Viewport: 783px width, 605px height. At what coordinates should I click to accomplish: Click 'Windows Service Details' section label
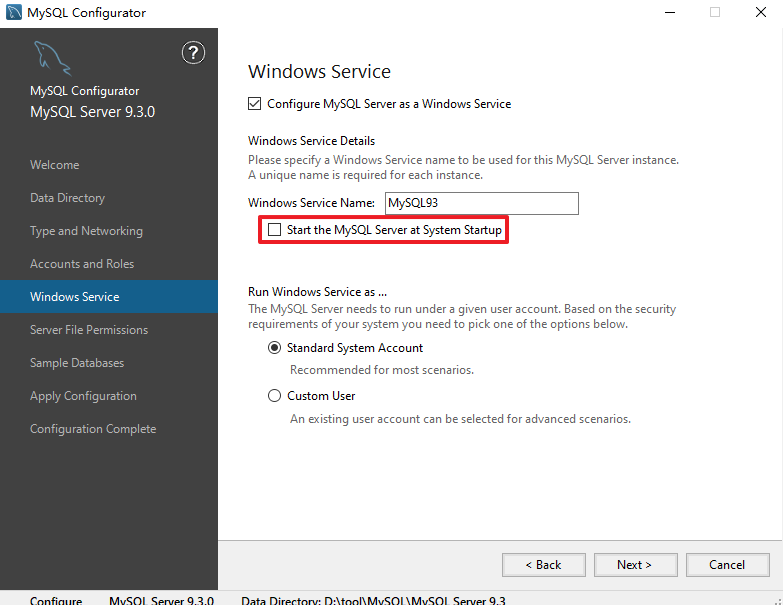pos(312,141)
